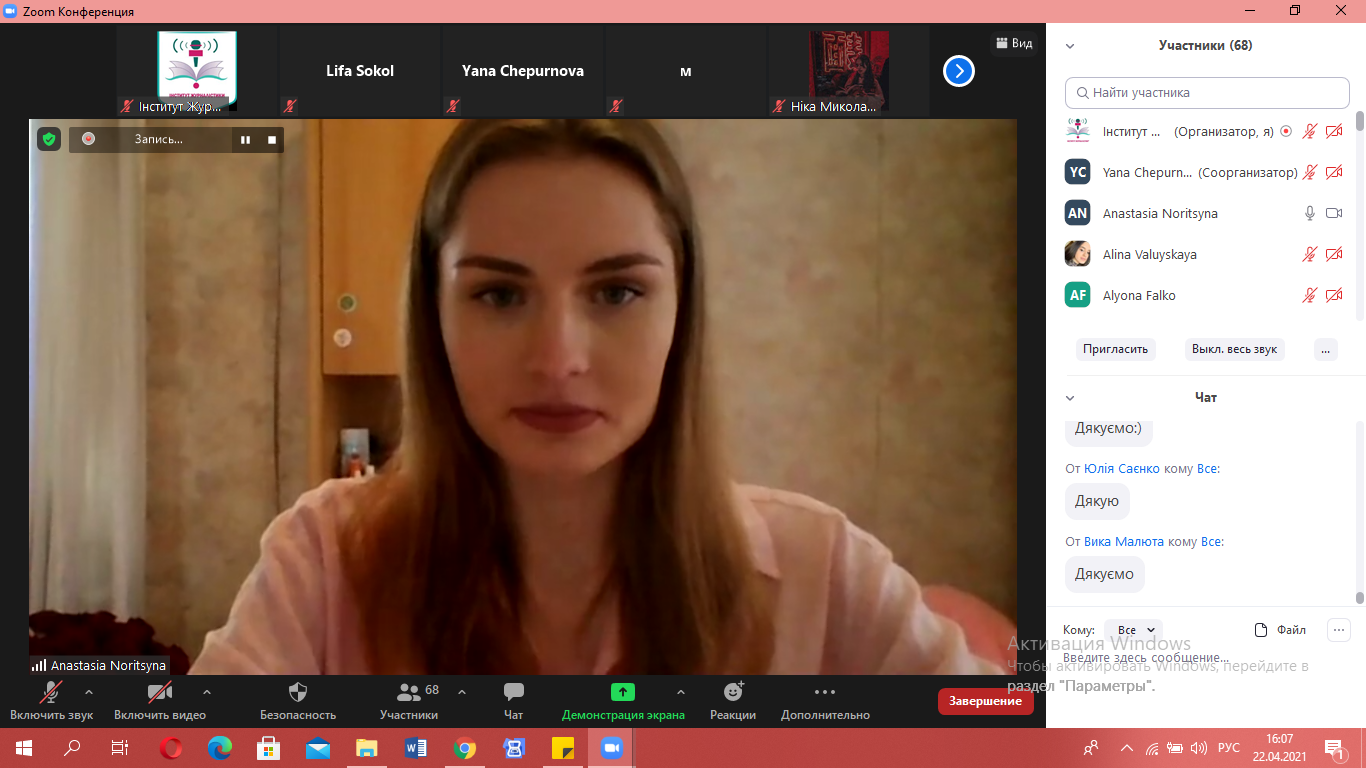Start screen share with green arrow icon
This screenshot has width=1366, height=768.
623,692
